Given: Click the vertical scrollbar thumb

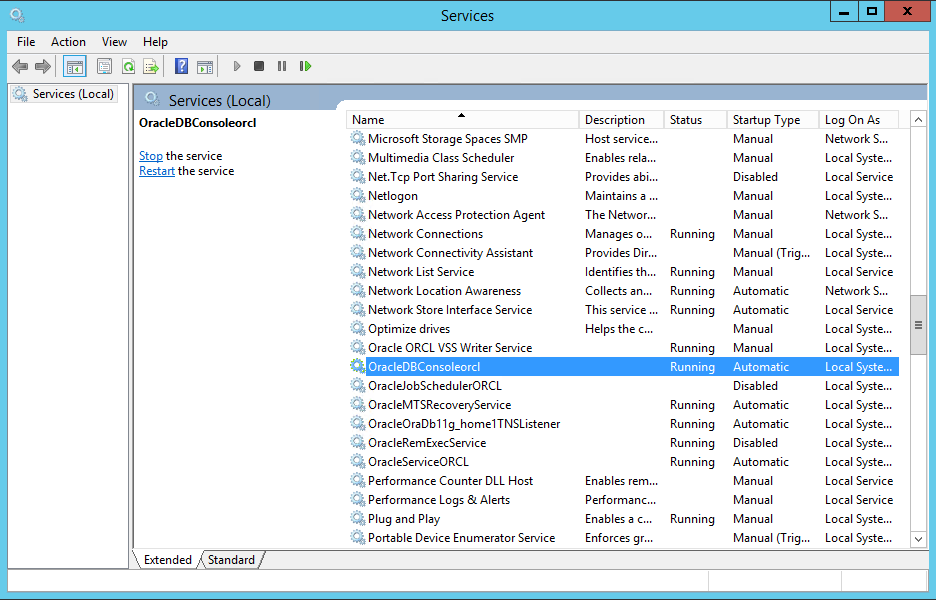Looking at the screenshot, I should pyautogui.click(x=918, y=325).
